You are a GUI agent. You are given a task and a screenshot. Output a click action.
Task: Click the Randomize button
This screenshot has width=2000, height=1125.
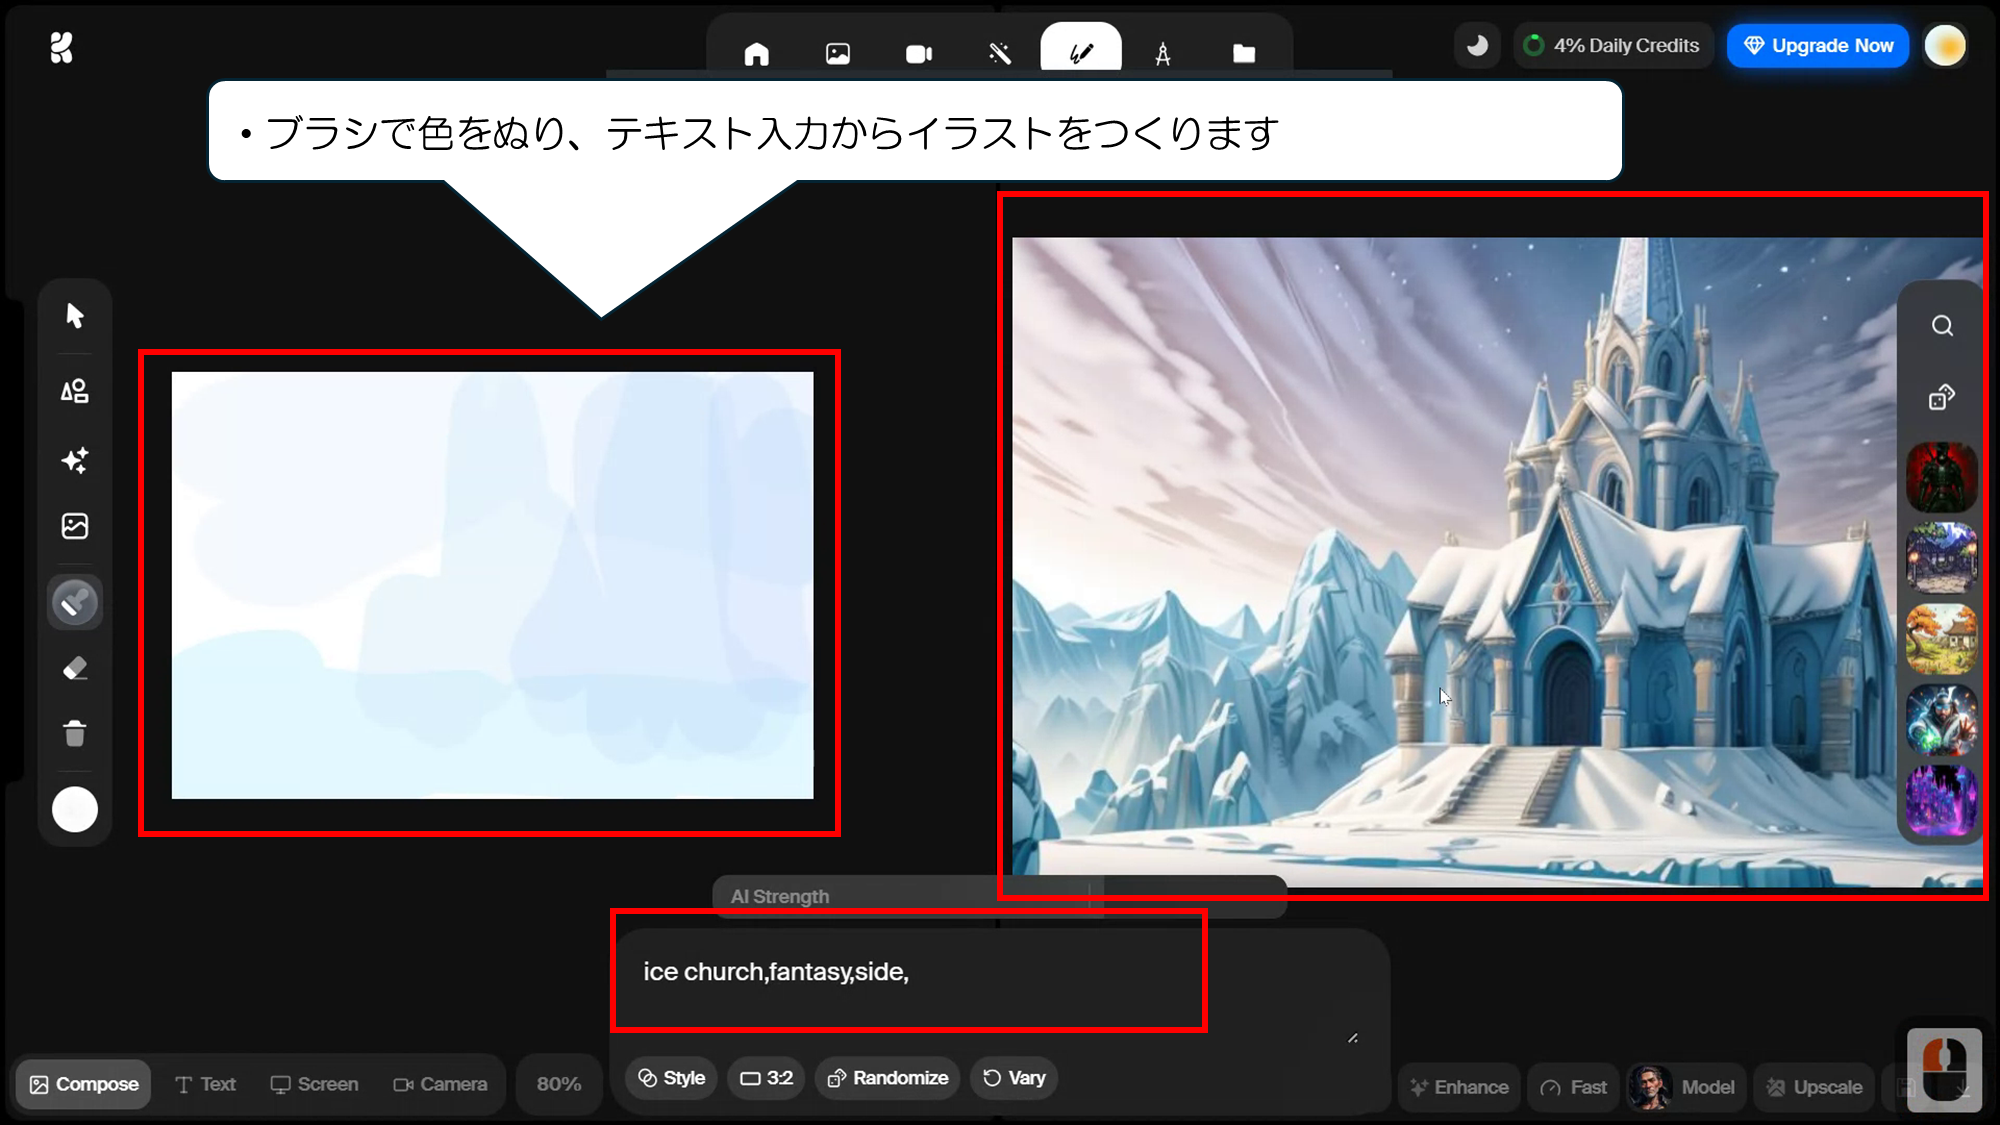[887, 1078]
